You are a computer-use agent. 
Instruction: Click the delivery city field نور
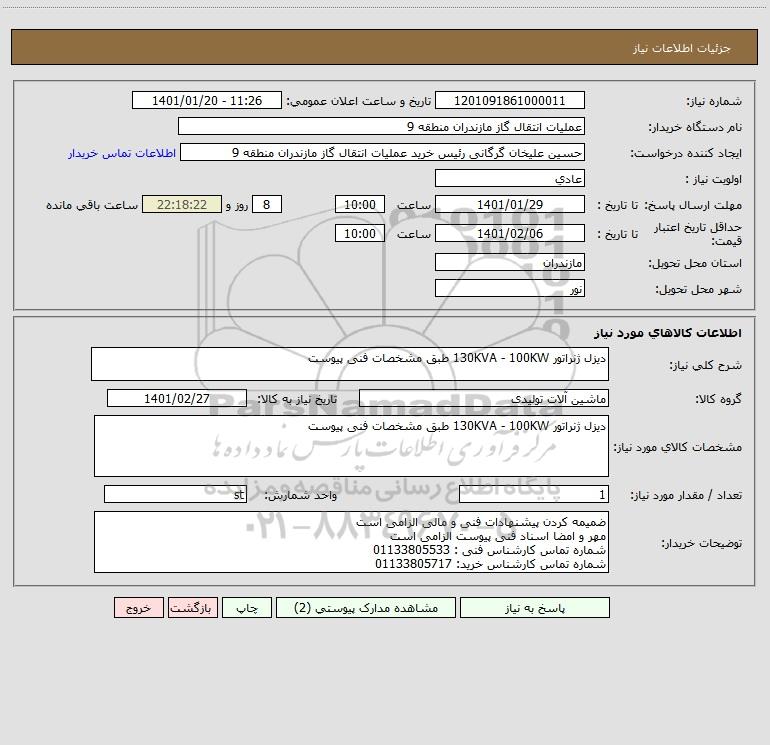(510, 288)
